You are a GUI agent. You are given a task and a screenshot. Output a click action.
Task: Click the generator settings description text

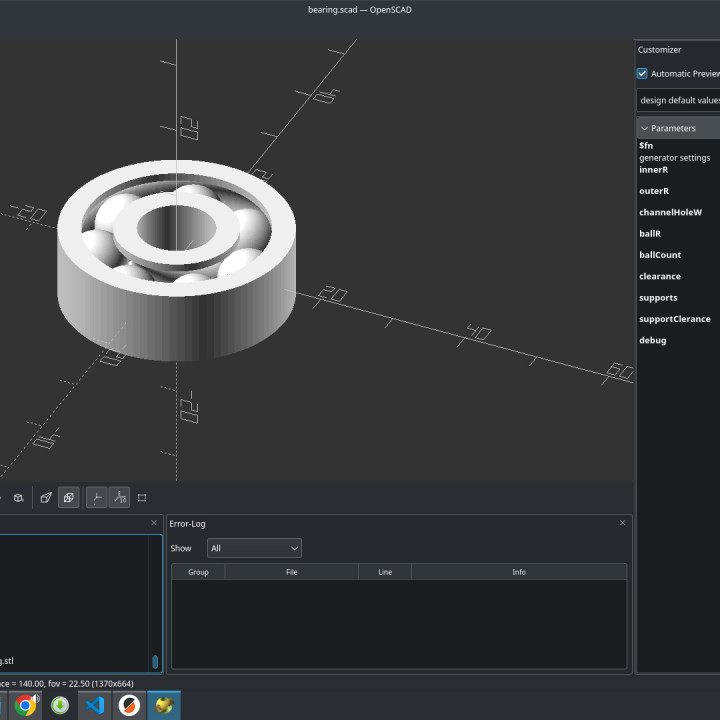click(x=675, y=158)
